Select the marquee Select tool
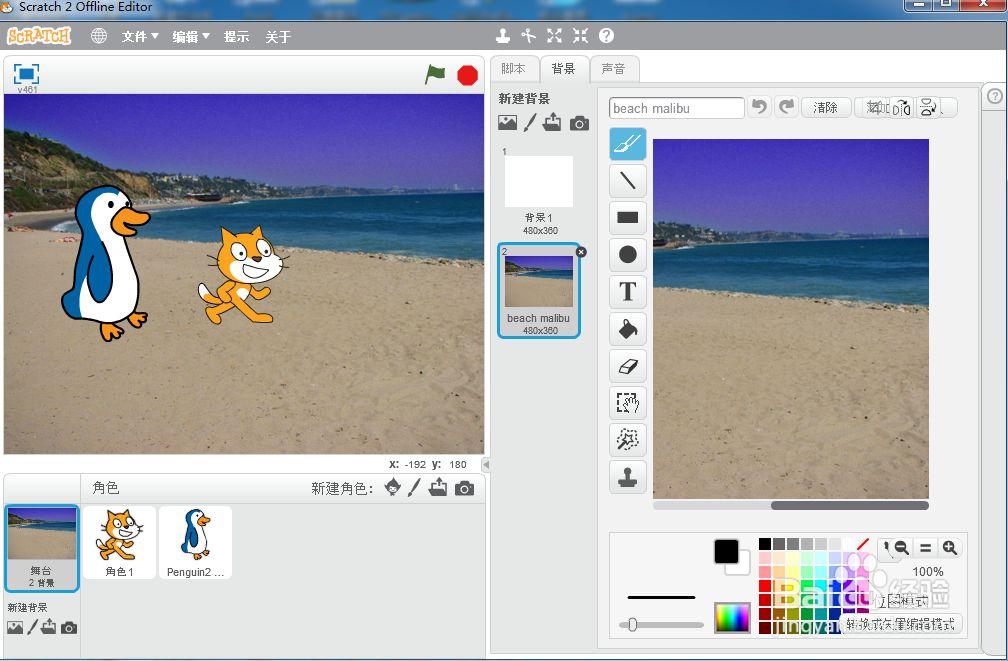This screenshot has height=661, width=1008. pos(627,403)
